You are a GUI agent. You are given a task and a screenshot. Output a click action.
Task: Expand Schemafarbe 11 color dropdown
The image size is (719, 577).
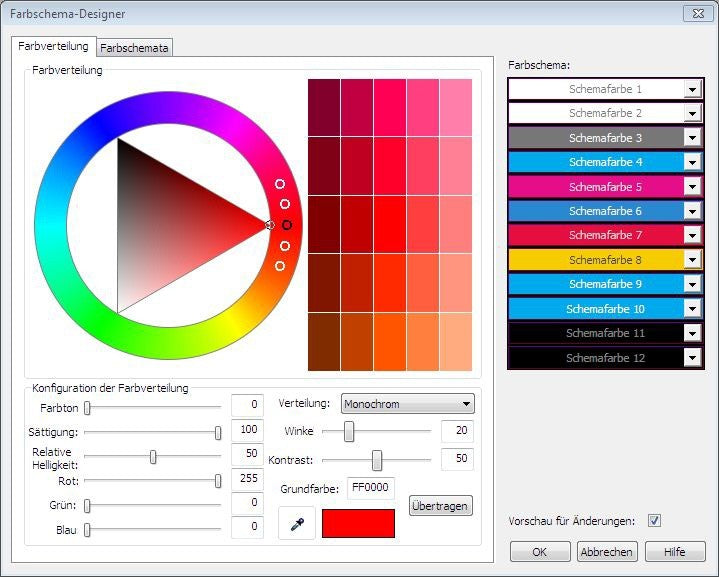692,333
